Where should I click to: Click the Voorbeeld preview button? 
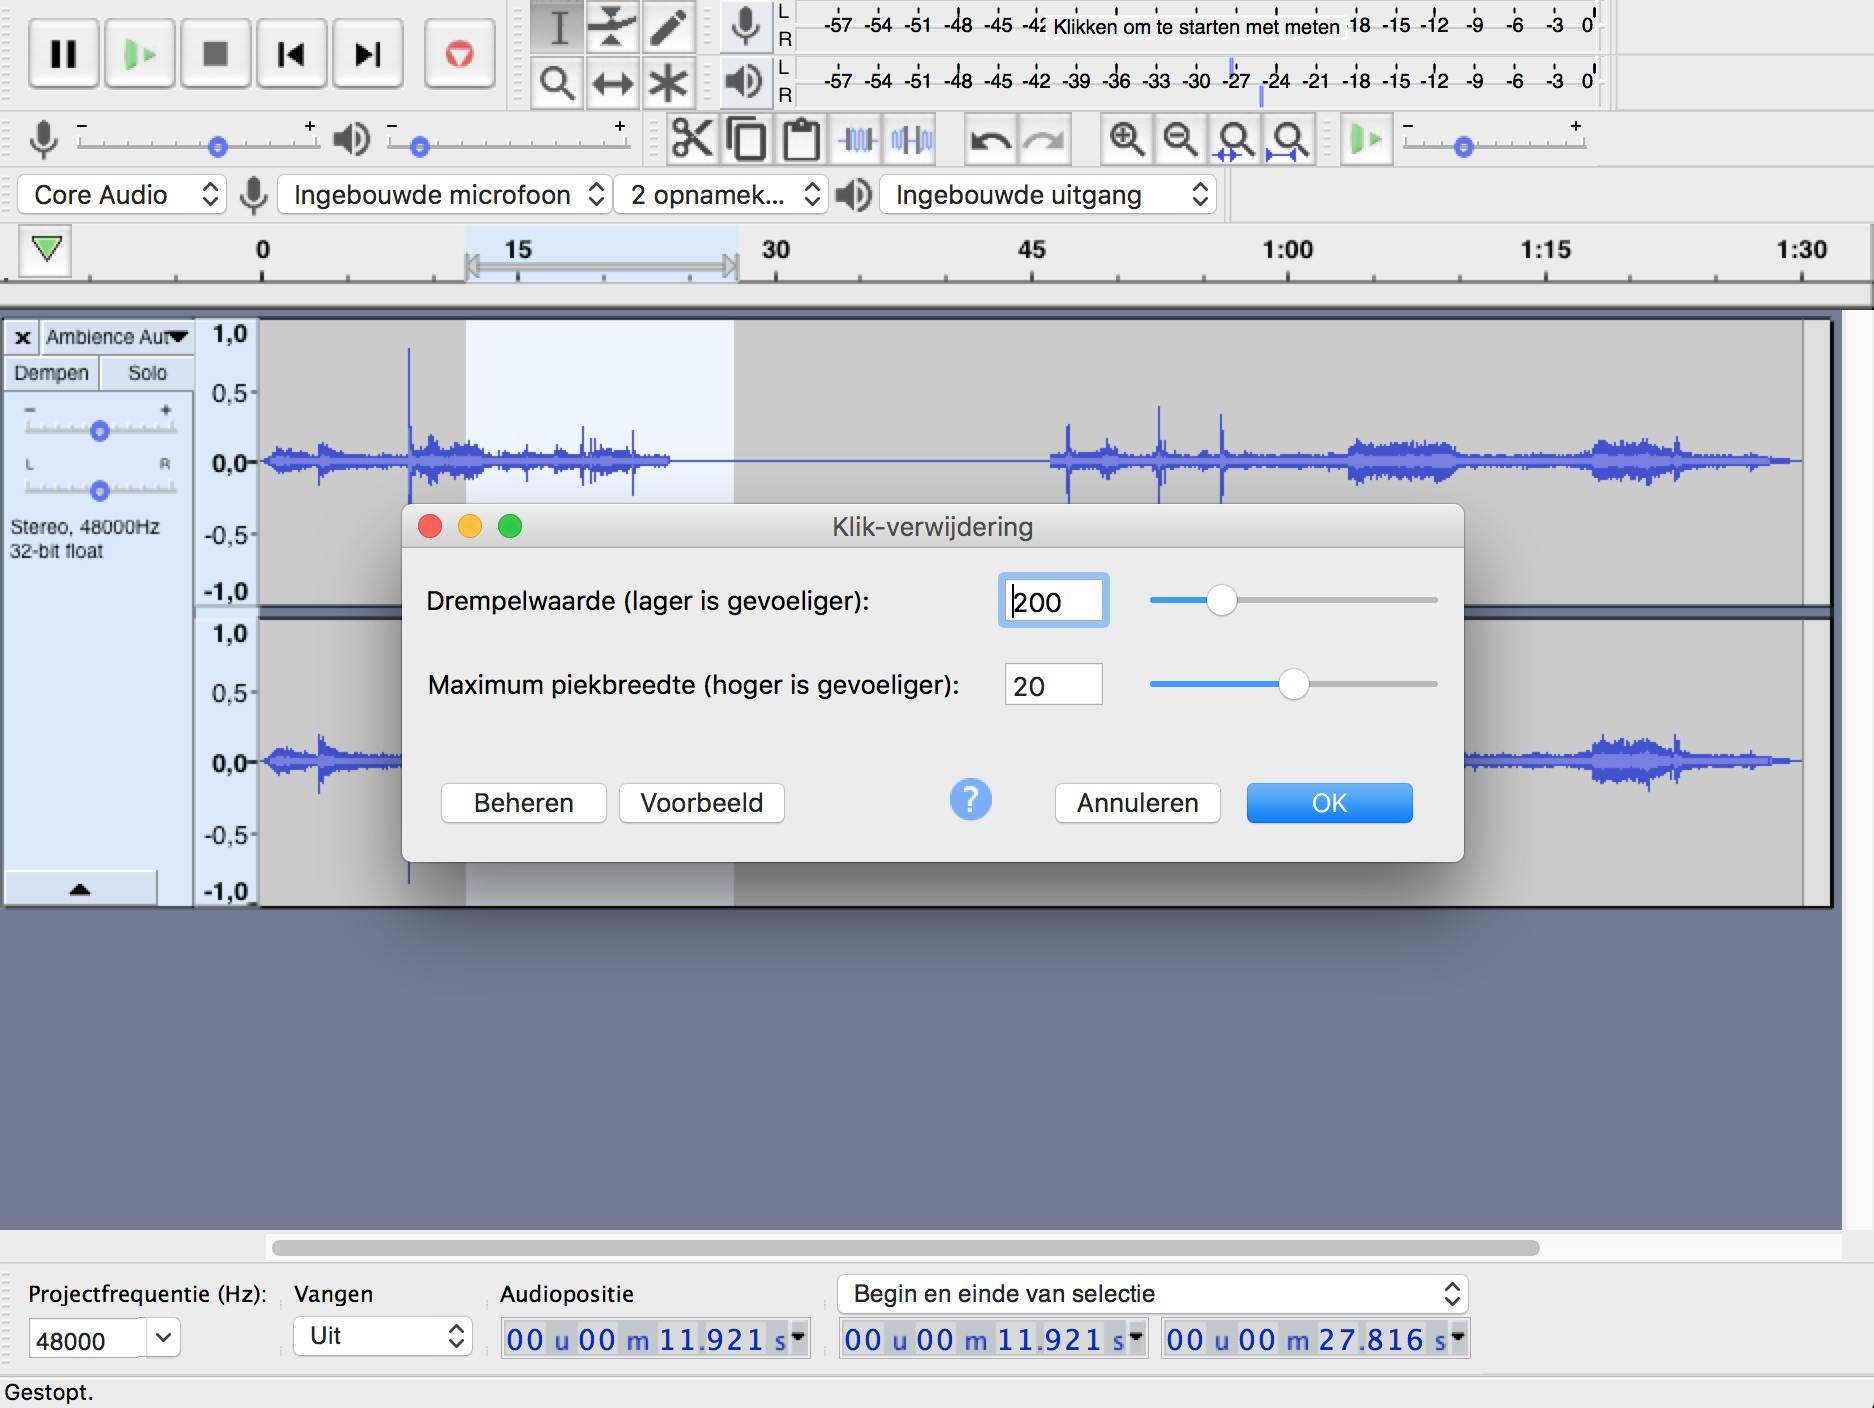tap(701, 803)
